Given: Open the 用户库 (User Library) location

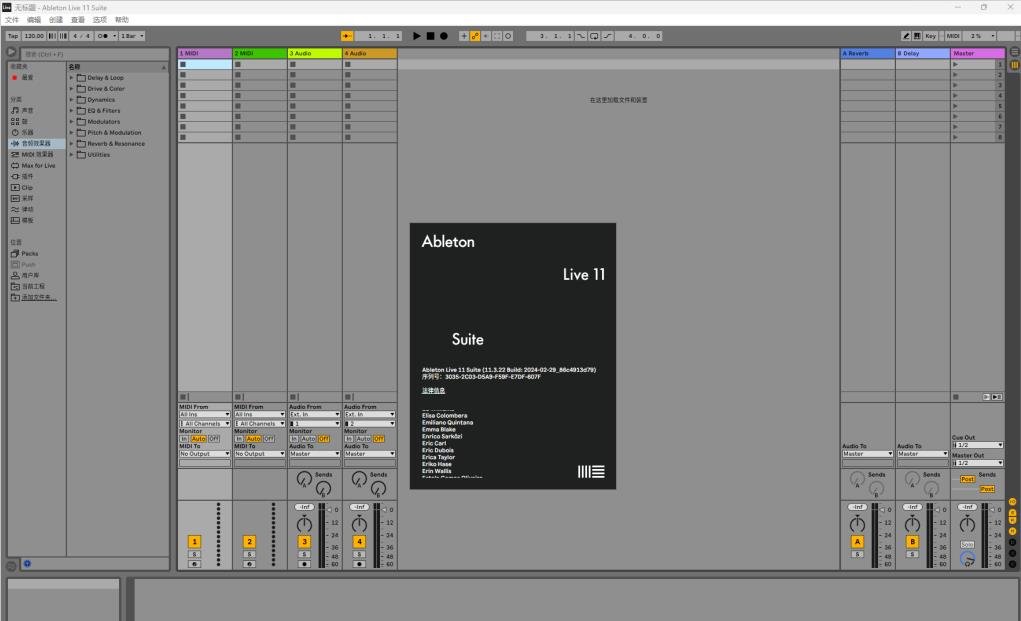Looking at the screenshot, I should coord(25,275).
